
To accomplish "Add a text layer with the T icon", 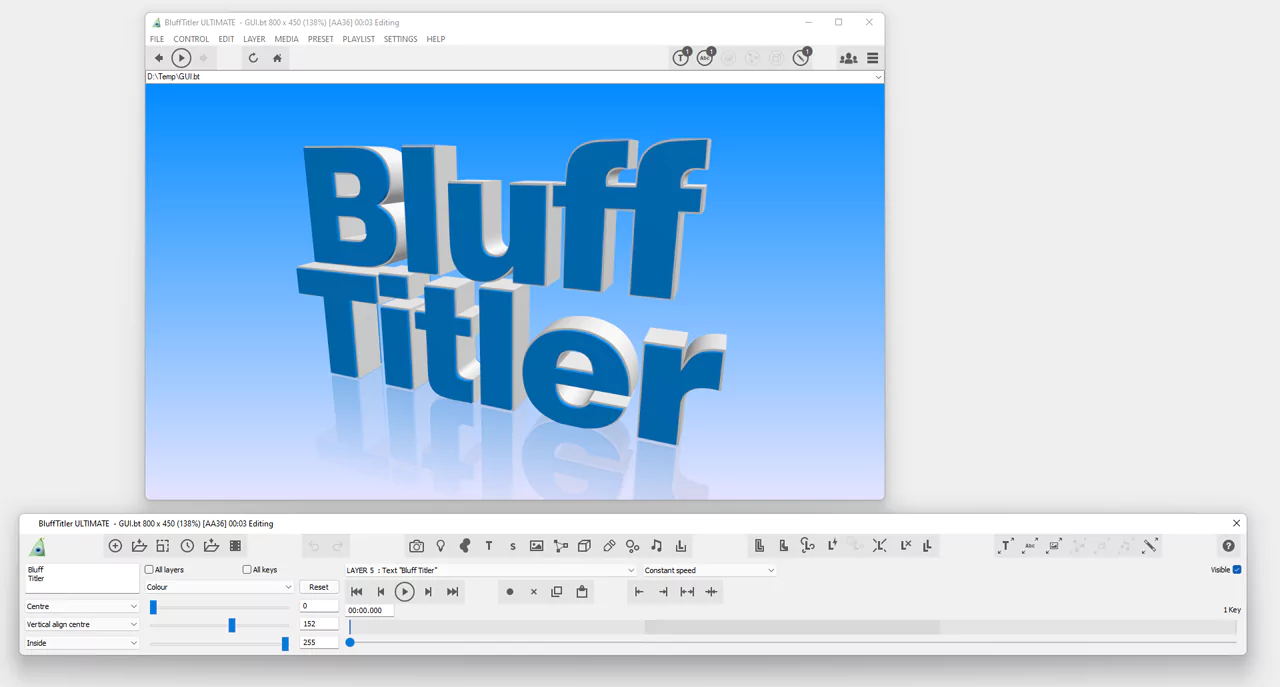I will coord(488,545).
